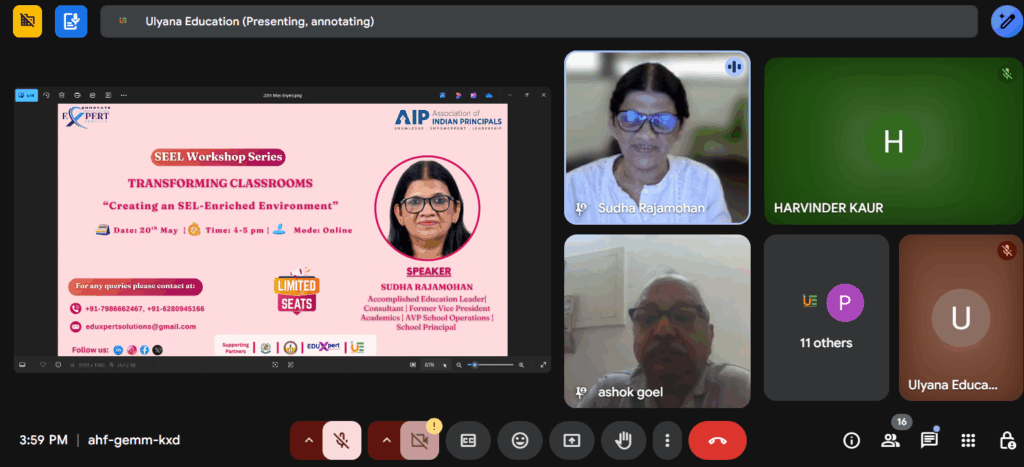Turn on closed captions
The height and width of the screenshot is (467, 1024).
click(468, 440)
